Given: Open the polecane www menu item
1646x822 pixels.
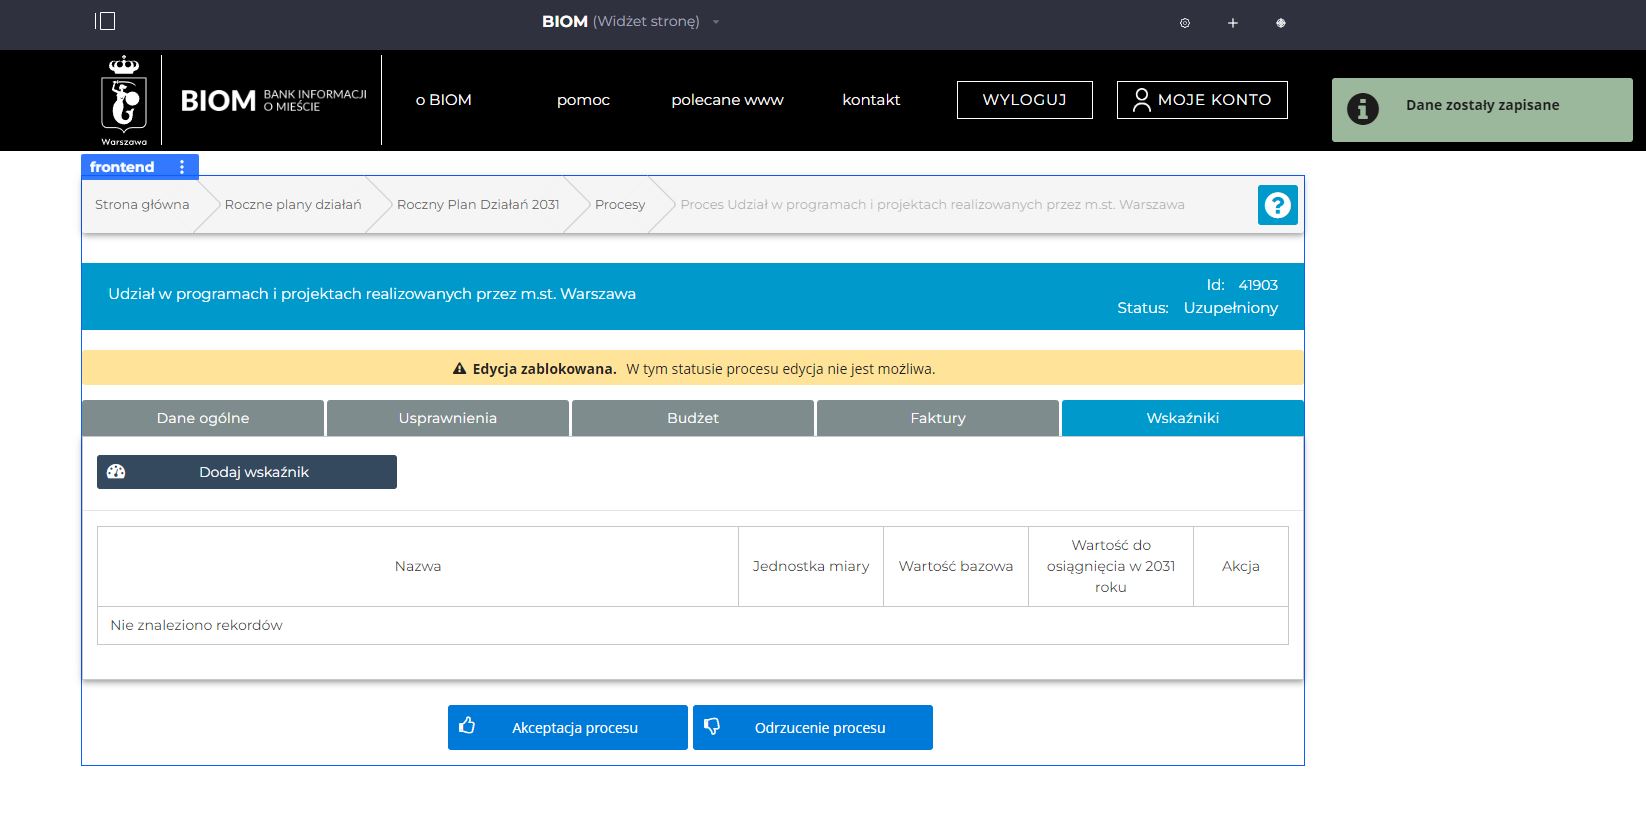Looking at the screenshot, I should [727, 100].
